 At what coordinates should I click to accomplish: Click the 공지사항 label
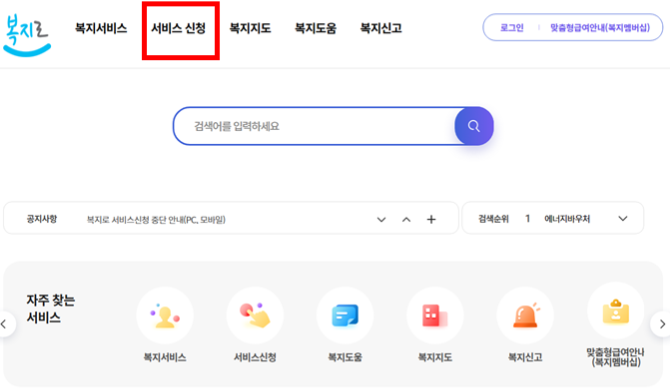click(x=42, y=219)
